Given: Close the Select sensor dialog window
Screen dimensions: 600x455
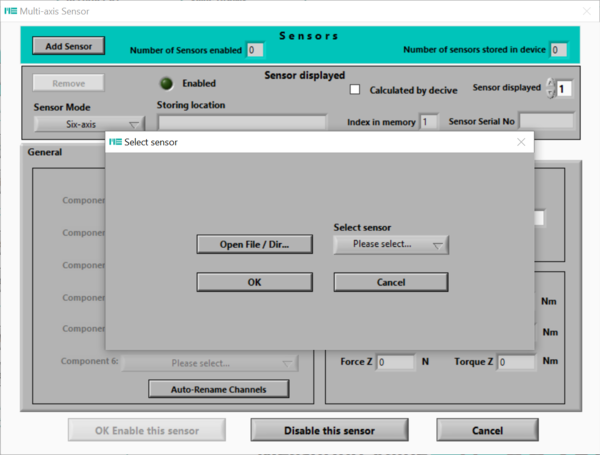Looking at the screenshot, I should tap(520, 143).
